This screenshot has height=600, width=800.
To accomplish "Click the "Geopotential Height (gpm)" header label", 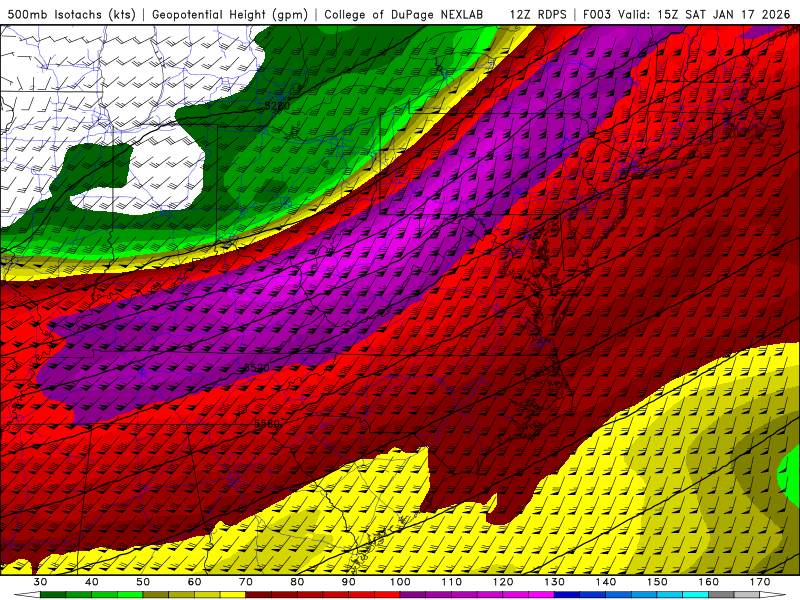I will pos(230,14).
